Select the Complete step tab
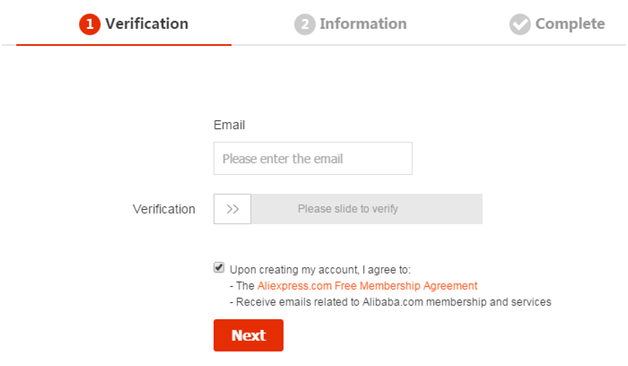 point(557,24)
